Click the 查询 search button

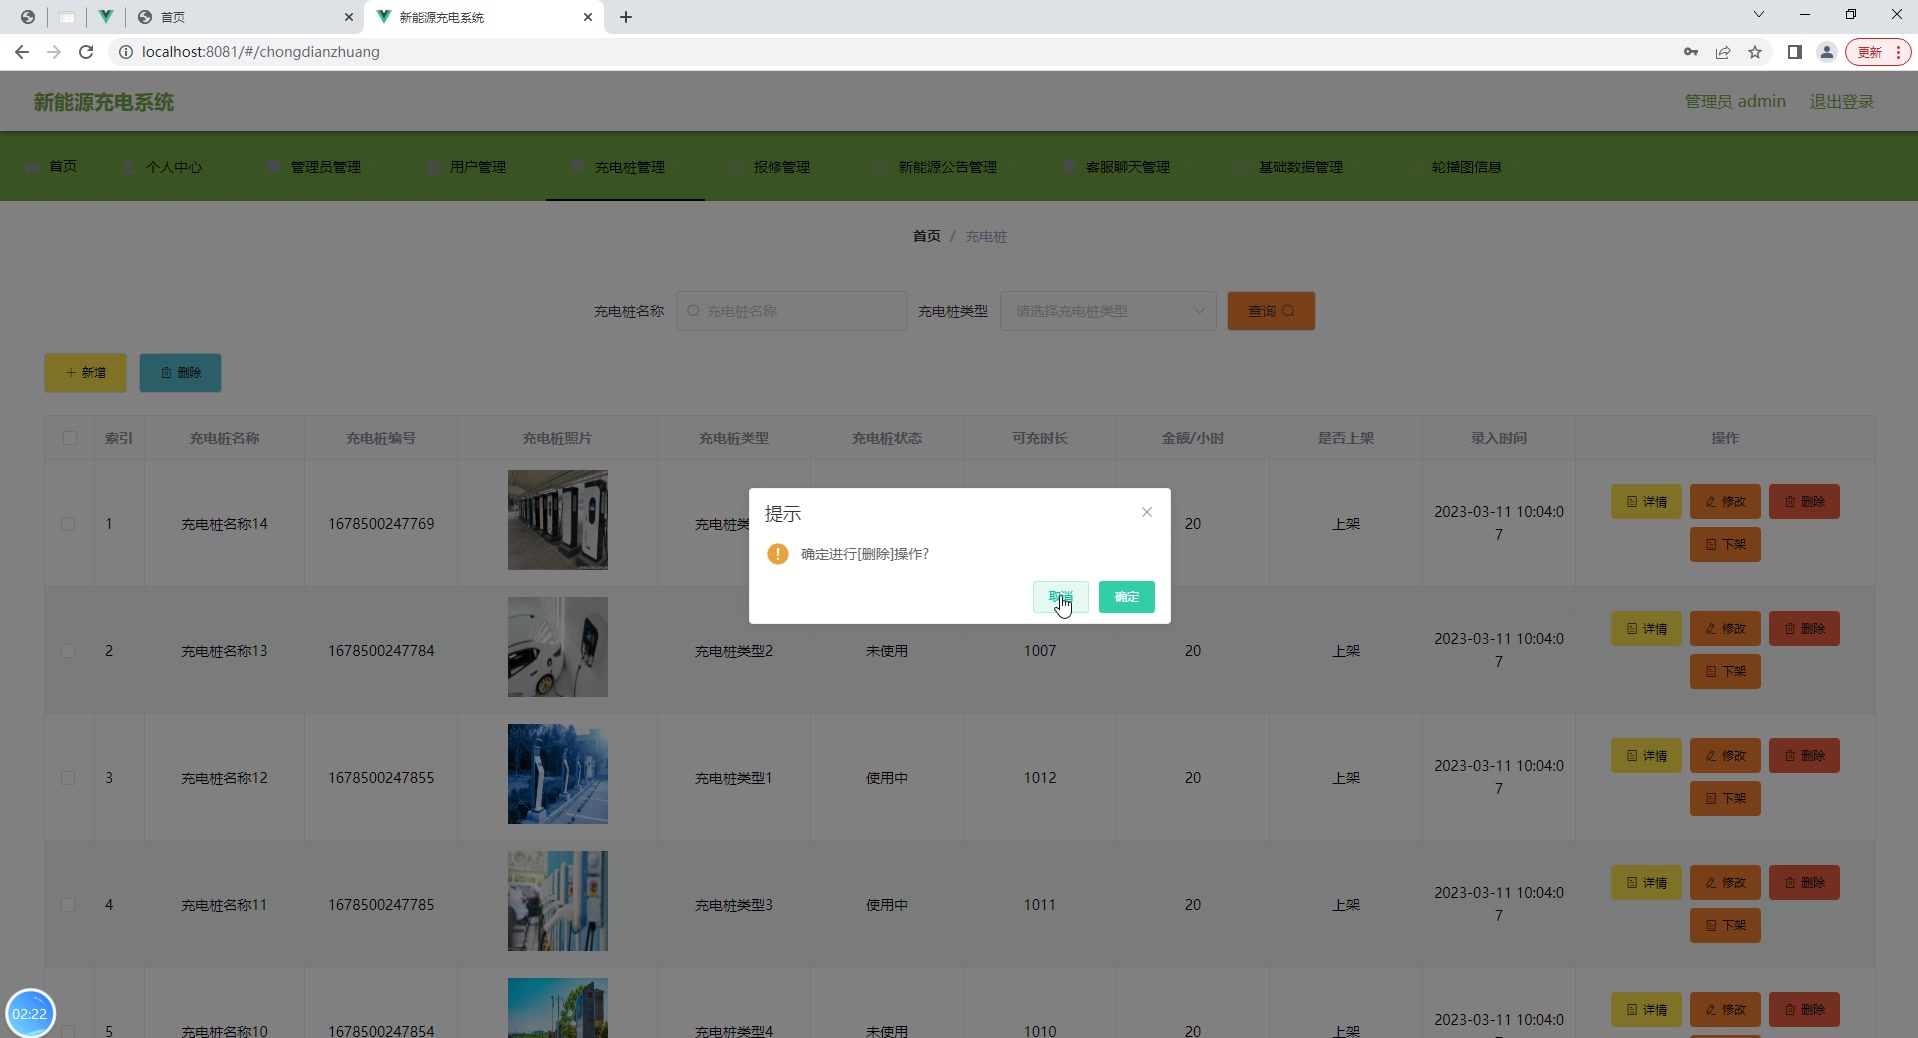coord(1271,311)
